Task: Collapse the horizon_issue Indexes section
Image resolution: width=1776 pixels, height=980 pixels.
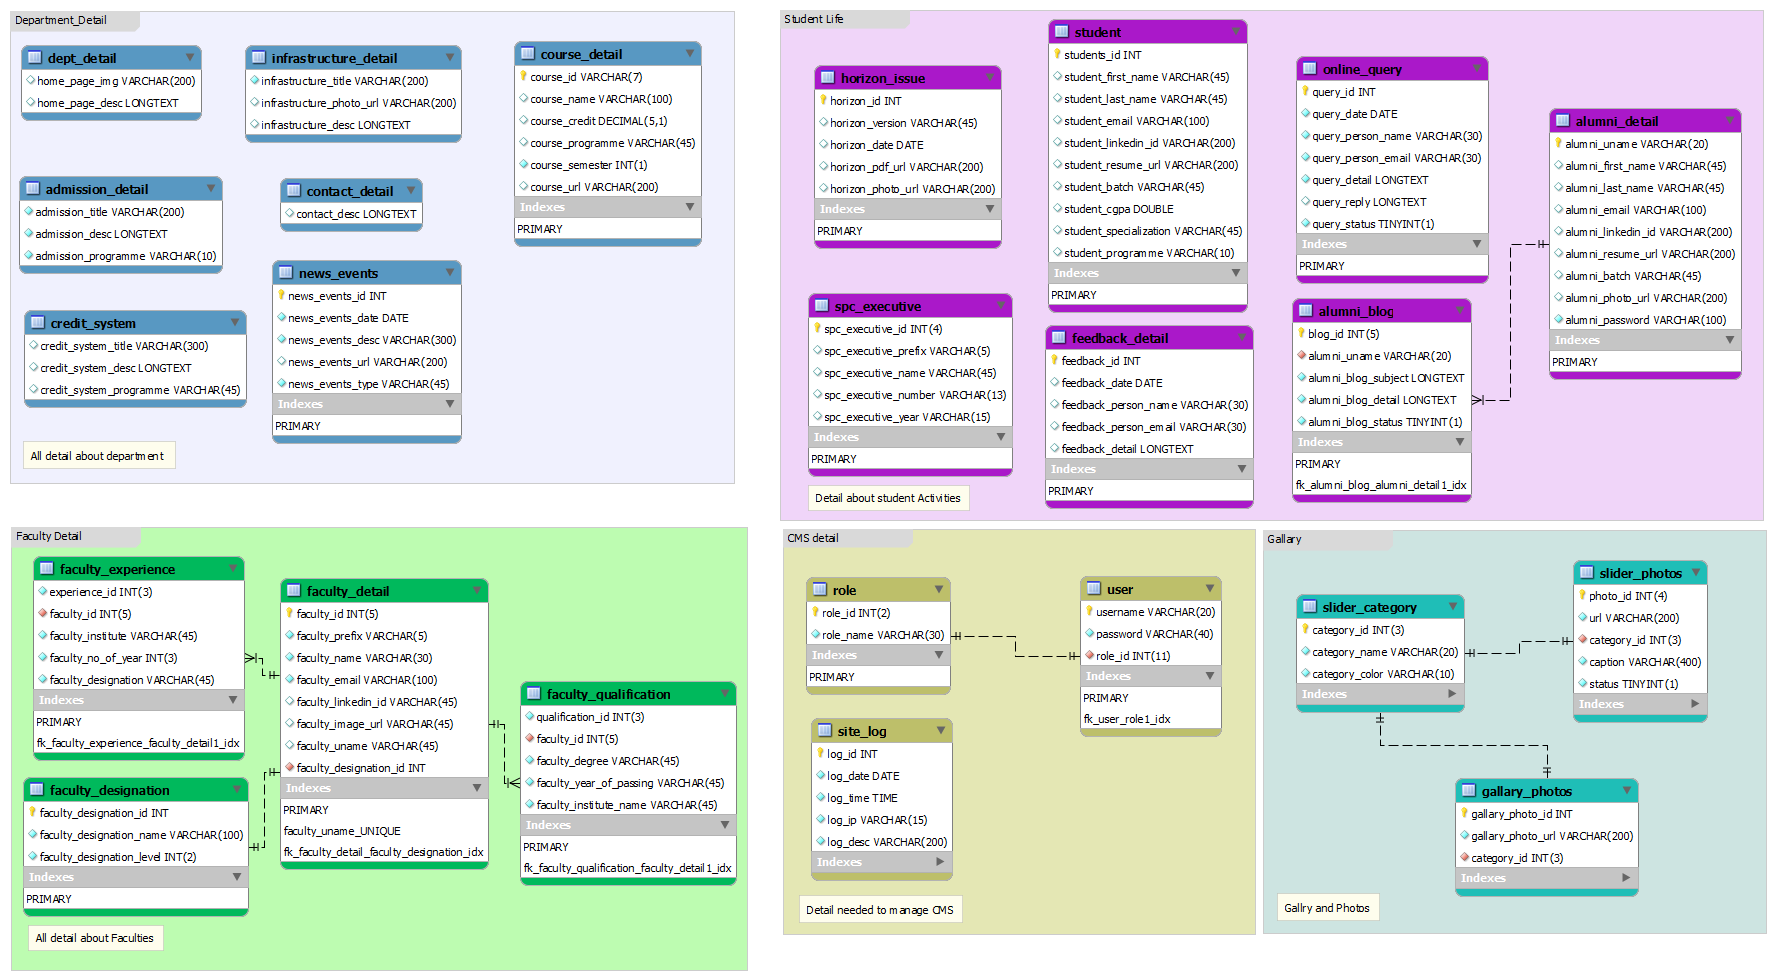Action: (x=989, y=209)
